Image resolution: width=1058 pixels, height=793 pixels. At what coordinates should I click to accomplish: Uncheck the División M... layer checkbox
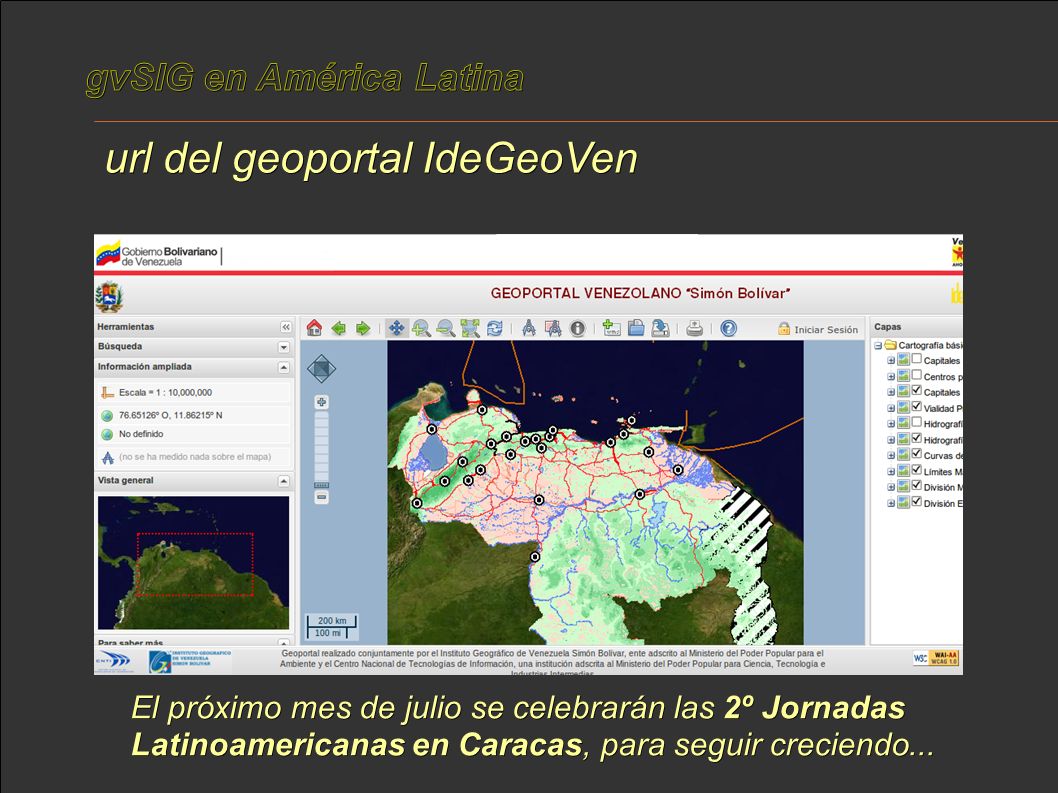coord(916,486)
